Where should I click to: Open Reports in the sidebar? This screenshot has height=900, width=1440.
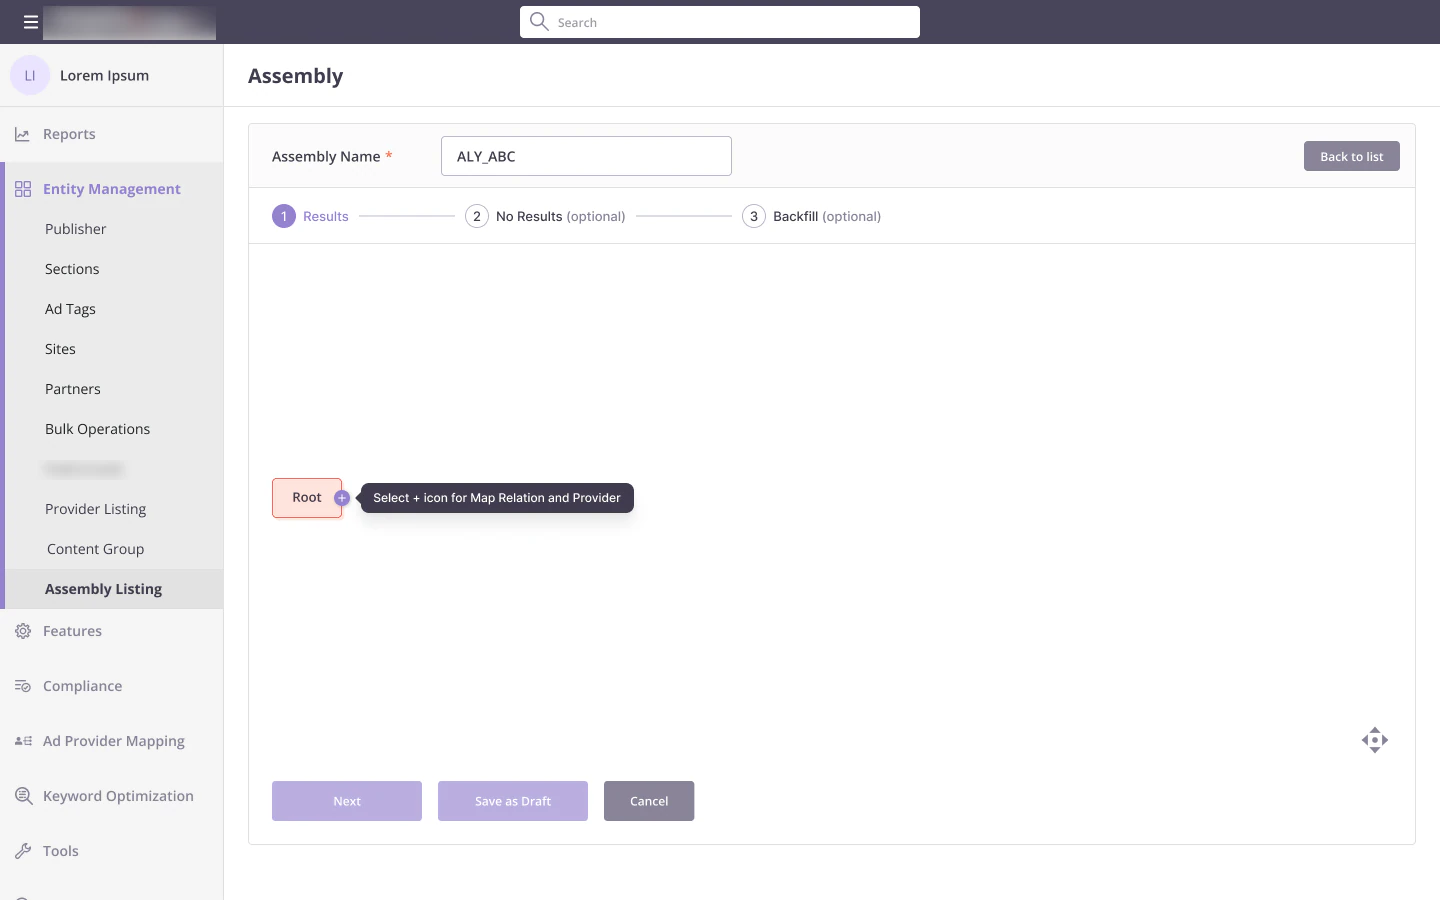(111, 134)
